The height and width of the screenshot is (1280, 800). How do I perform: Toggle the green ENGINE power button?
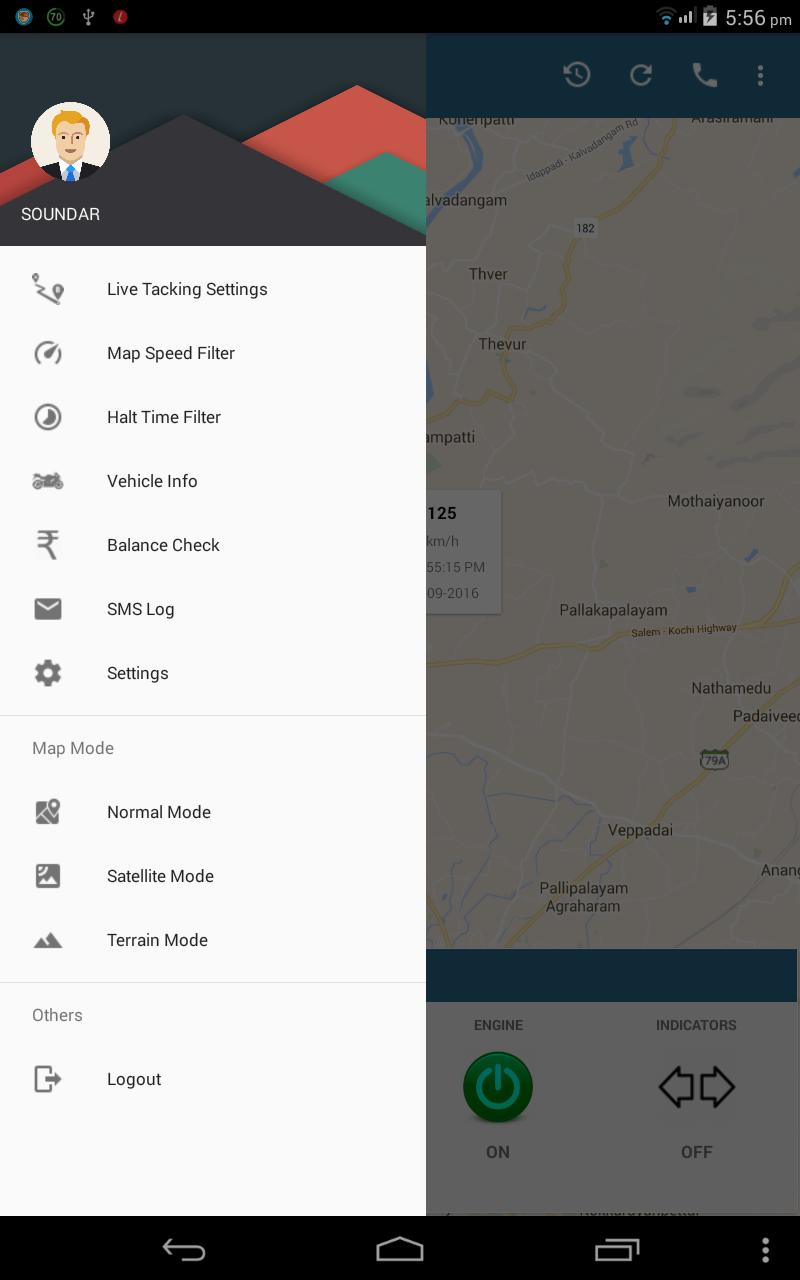click(x=498, y=1087)
